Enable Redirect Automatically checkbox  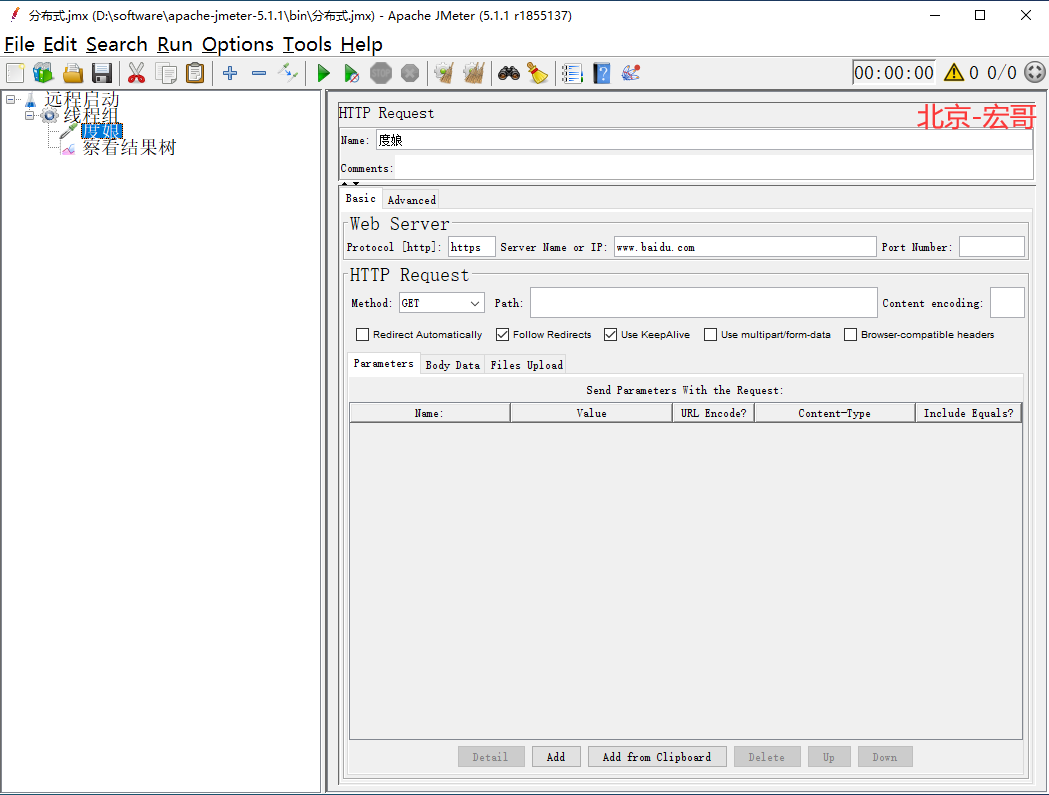[x=362, y=334]
